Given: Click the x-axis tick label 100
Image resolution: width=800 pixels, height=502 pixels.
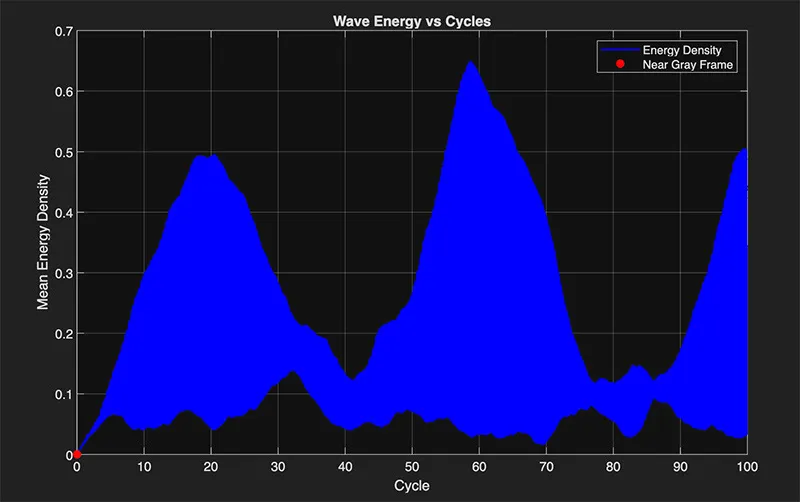Looking at the screenshot, I should (x=747, y=467).
